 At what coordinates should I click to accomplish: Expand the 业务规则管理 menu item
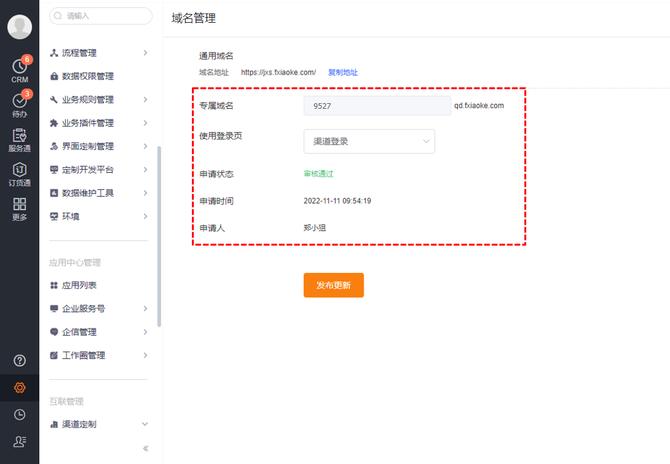click(100, 100)
